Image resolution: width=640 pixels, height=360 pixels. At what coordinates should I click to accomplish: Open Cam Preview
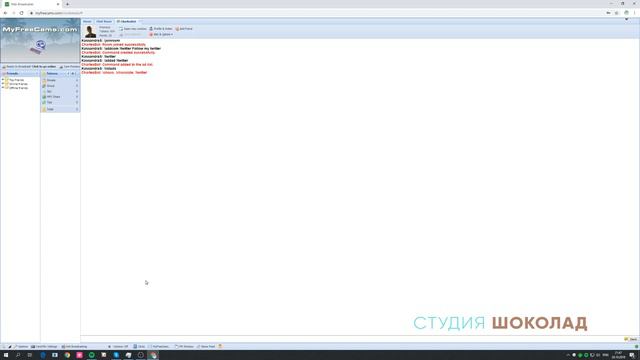(x=70, y=67)
